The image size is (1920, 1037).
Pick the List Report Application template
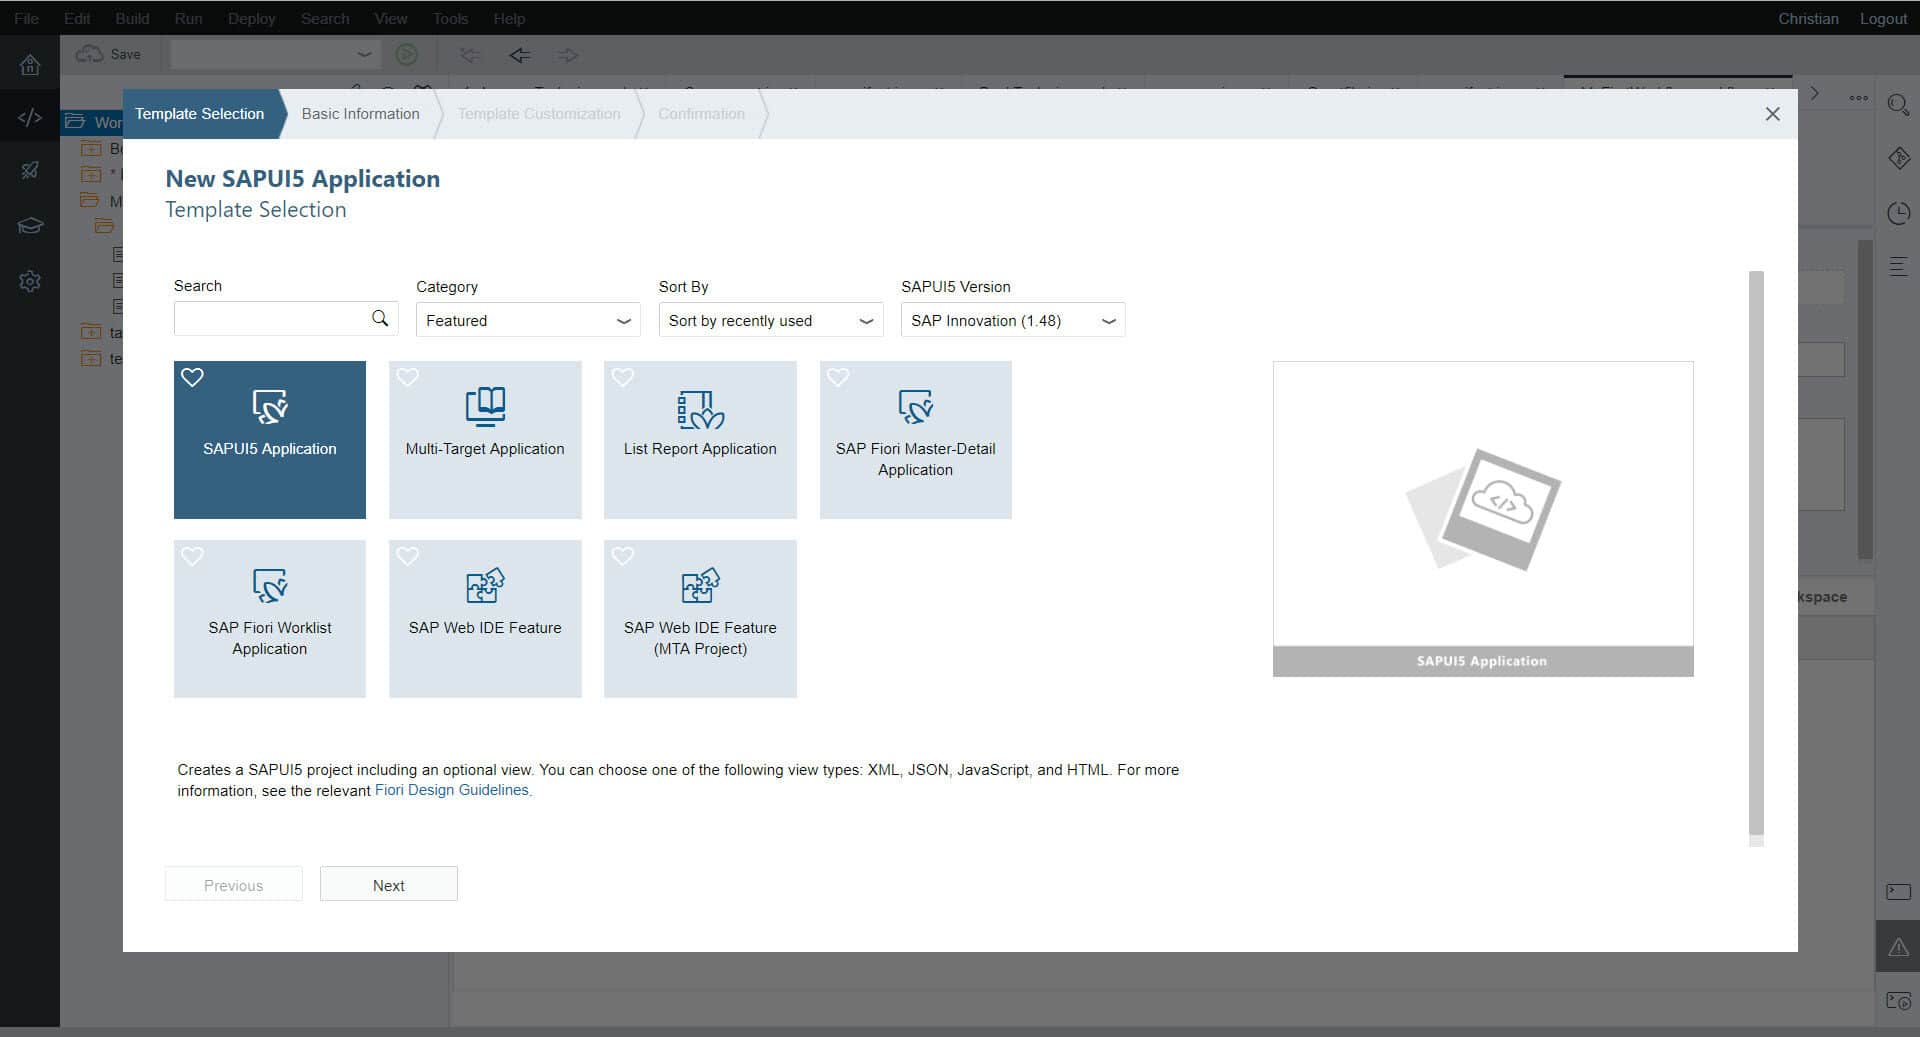[x=700, y=439]
